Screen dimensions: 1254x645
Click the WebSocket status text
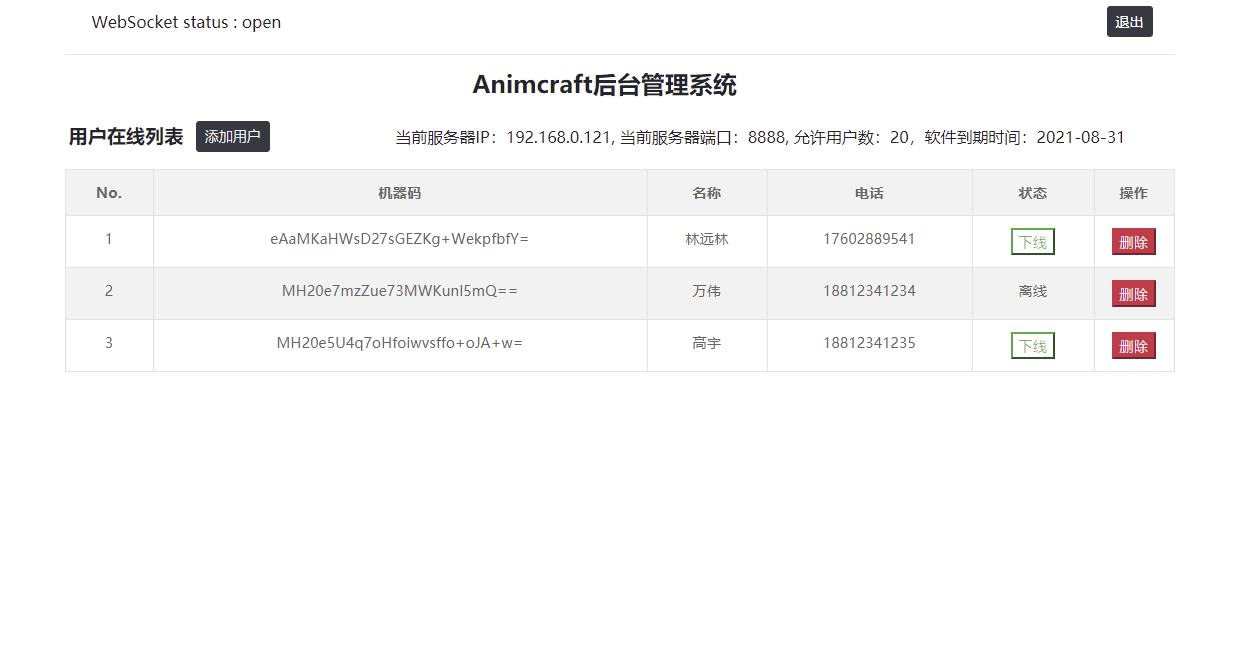pos(185,22)
